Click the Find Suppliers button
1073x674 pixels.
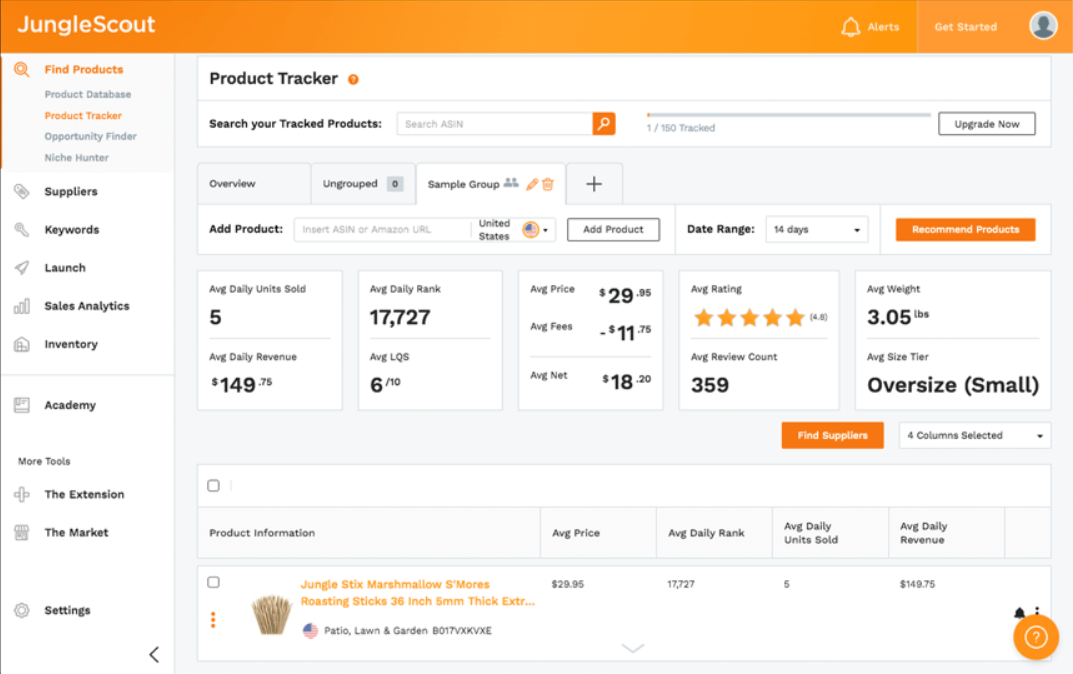832,436
